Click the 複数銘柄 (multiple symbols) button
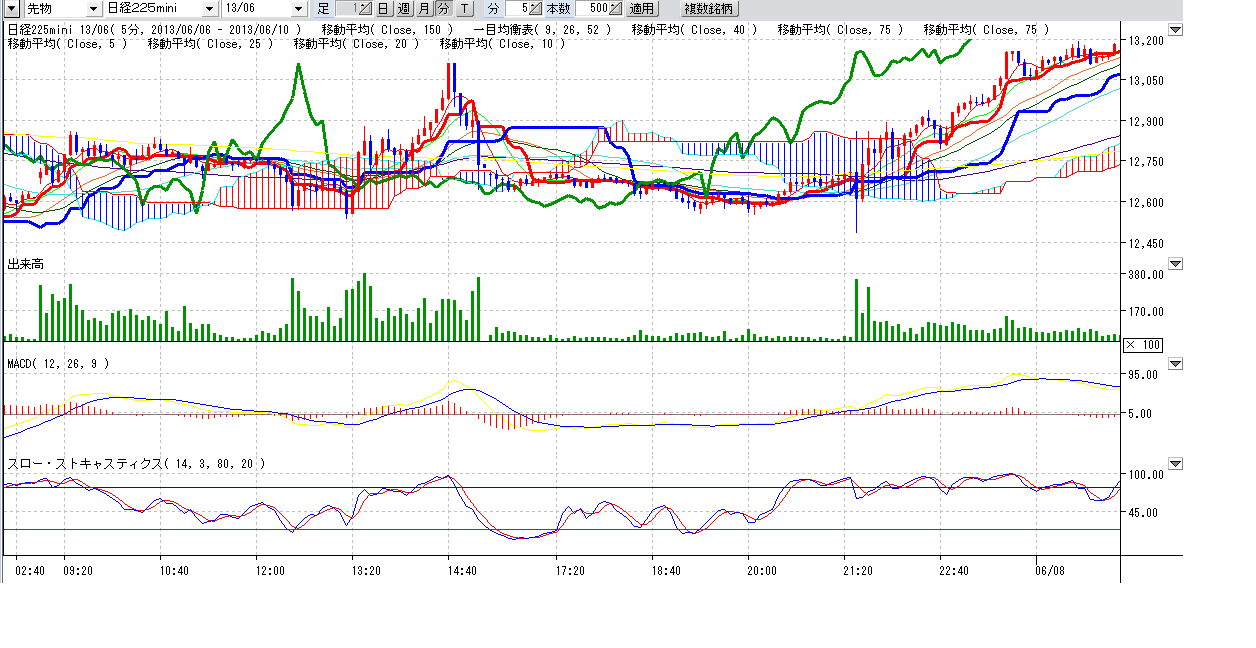The image size is (1256, 648). tap(708, 9)
